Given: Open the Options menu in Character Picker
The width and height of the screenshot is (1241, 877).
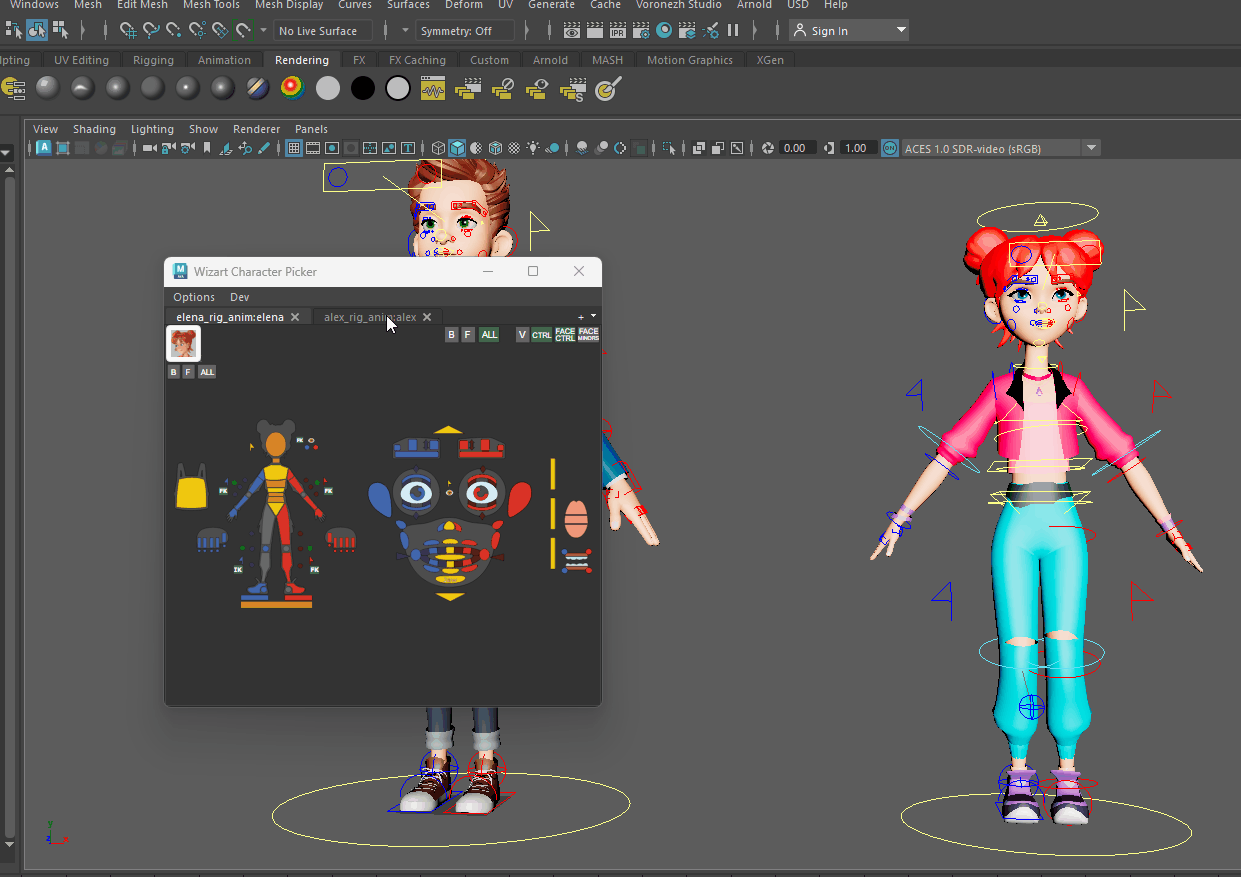Looking at the screenshot, I should (x=193, y=297).
